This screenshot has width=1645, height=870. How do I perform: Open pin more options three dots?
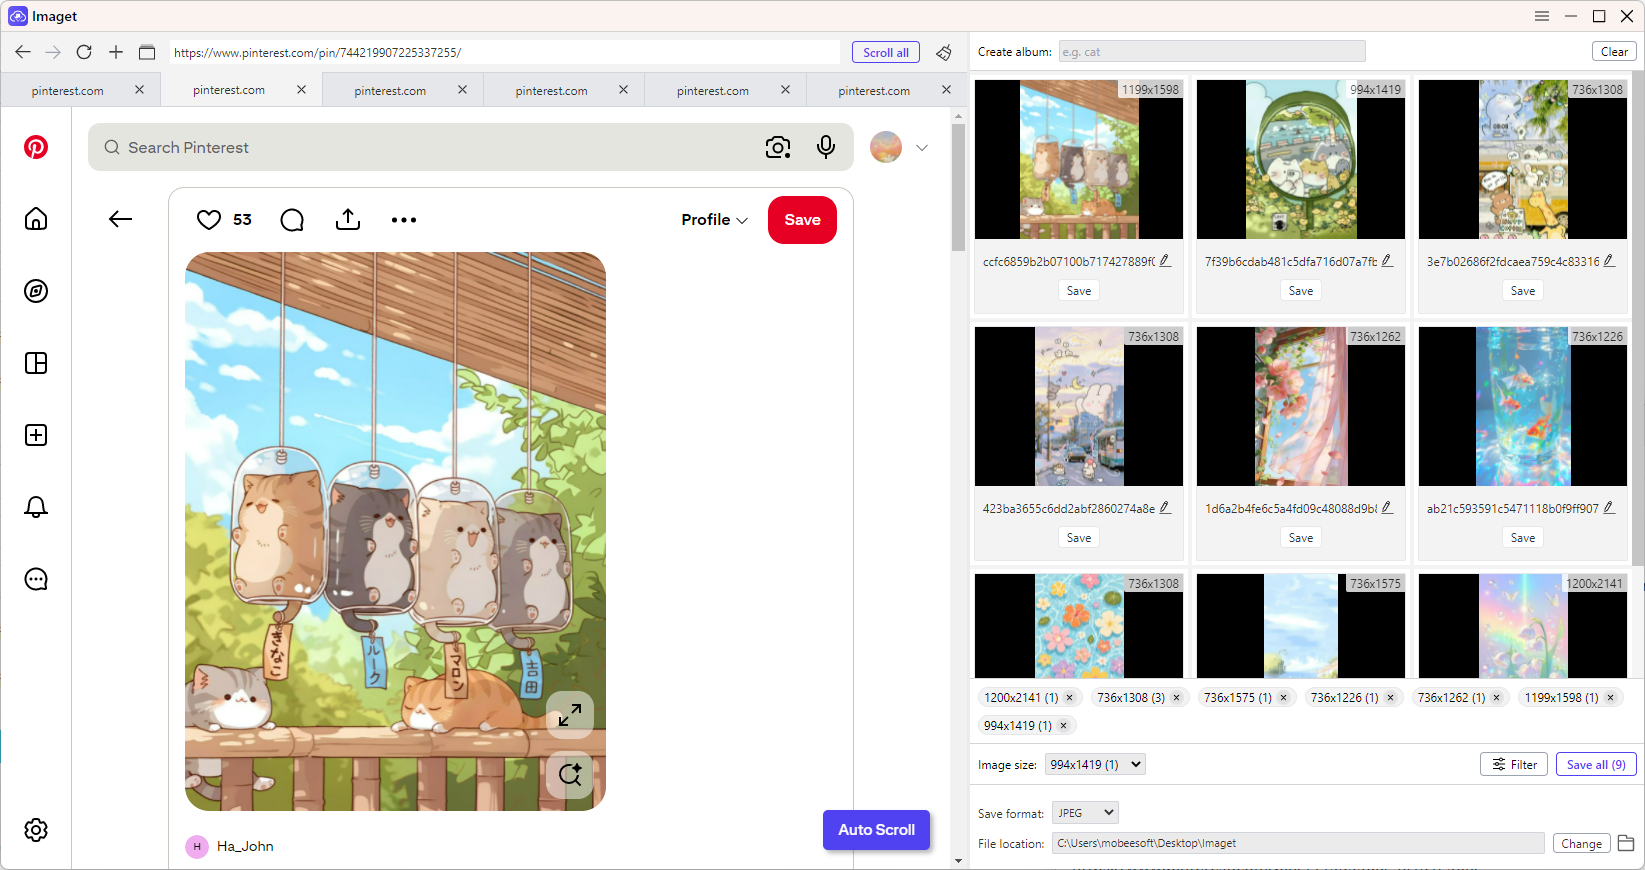pos(404,220)
